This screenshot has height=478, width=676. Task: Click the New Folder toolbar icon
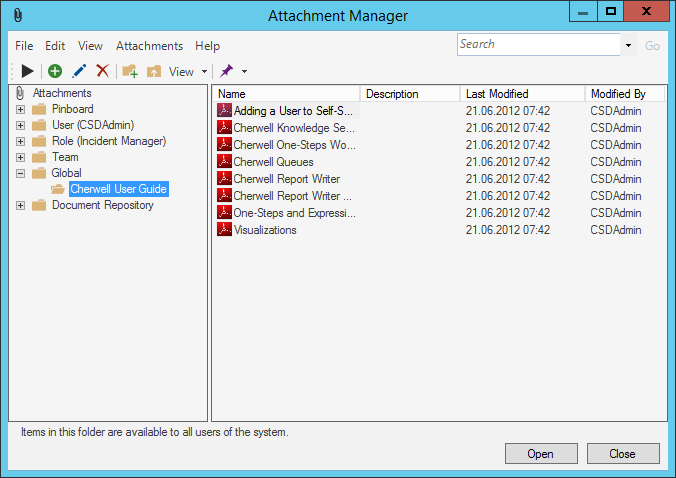[x=130, y=71]
